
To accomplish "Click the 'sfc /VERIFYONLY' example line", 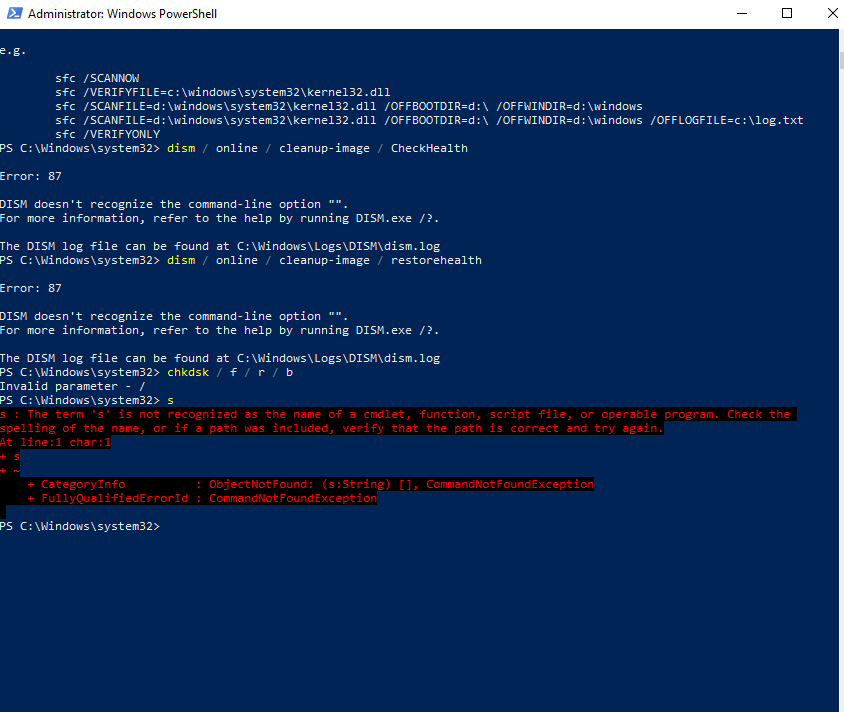I will (108, 134).
